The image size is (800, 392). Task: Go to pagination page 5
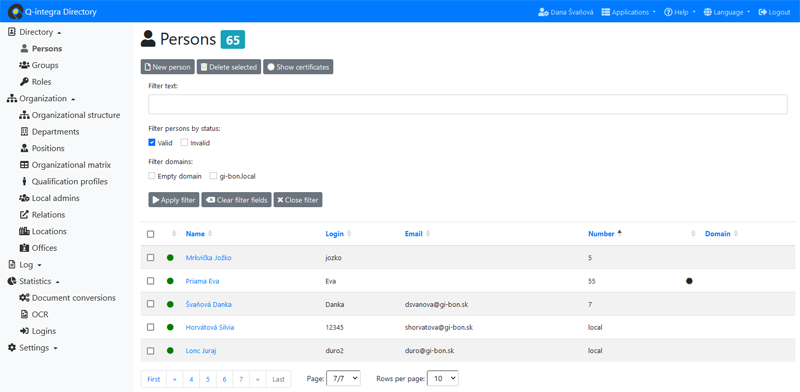click(x=208, y=379)
